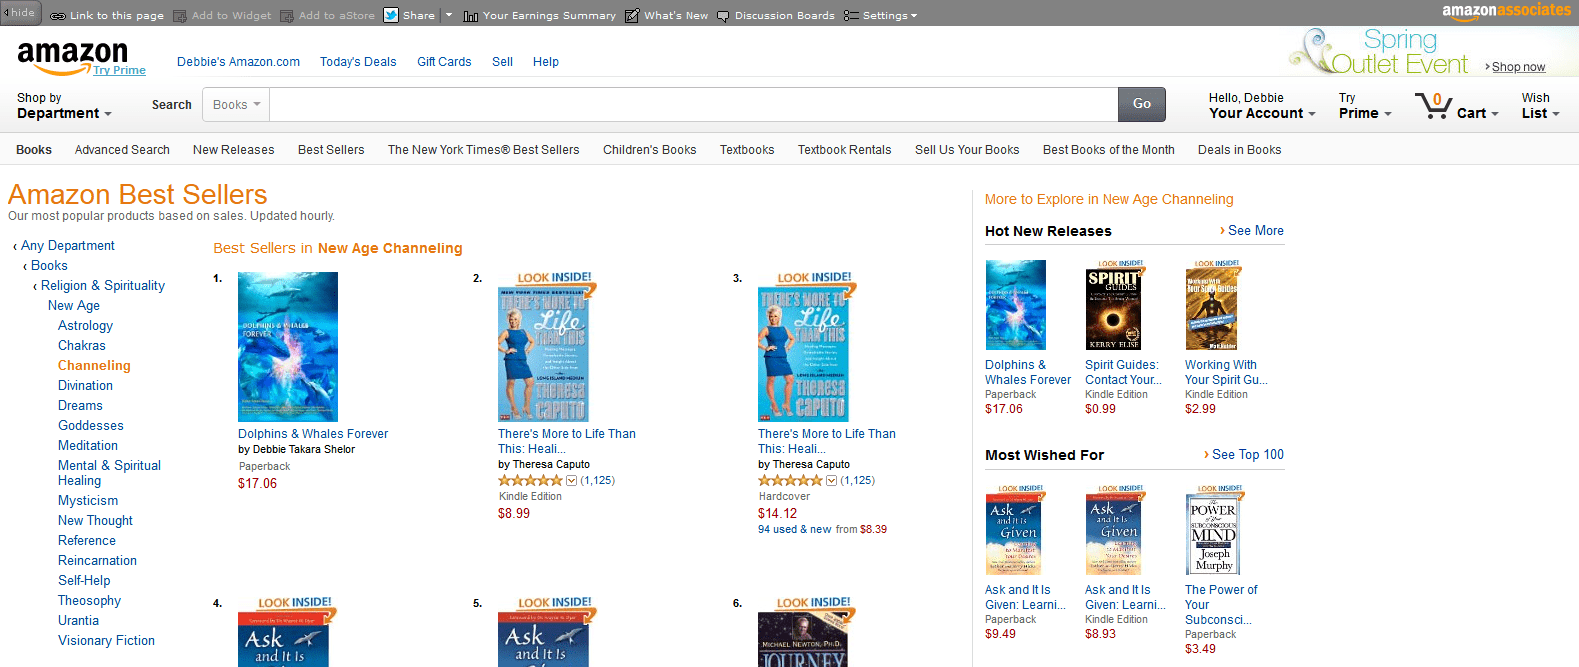Click the What's New icon
1579x667 pixels.
(632, 16)
